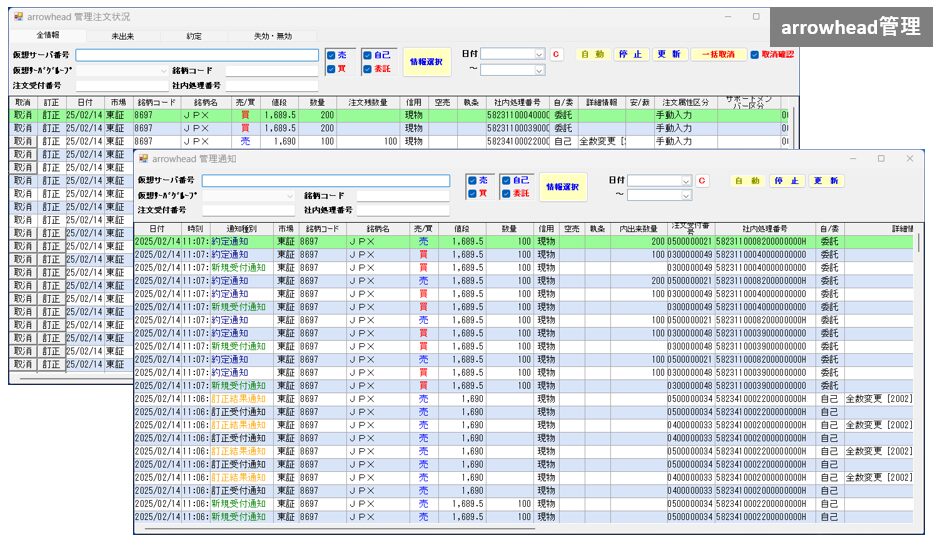
Task: Switch to the 全情報 tab
Action: 48,35
